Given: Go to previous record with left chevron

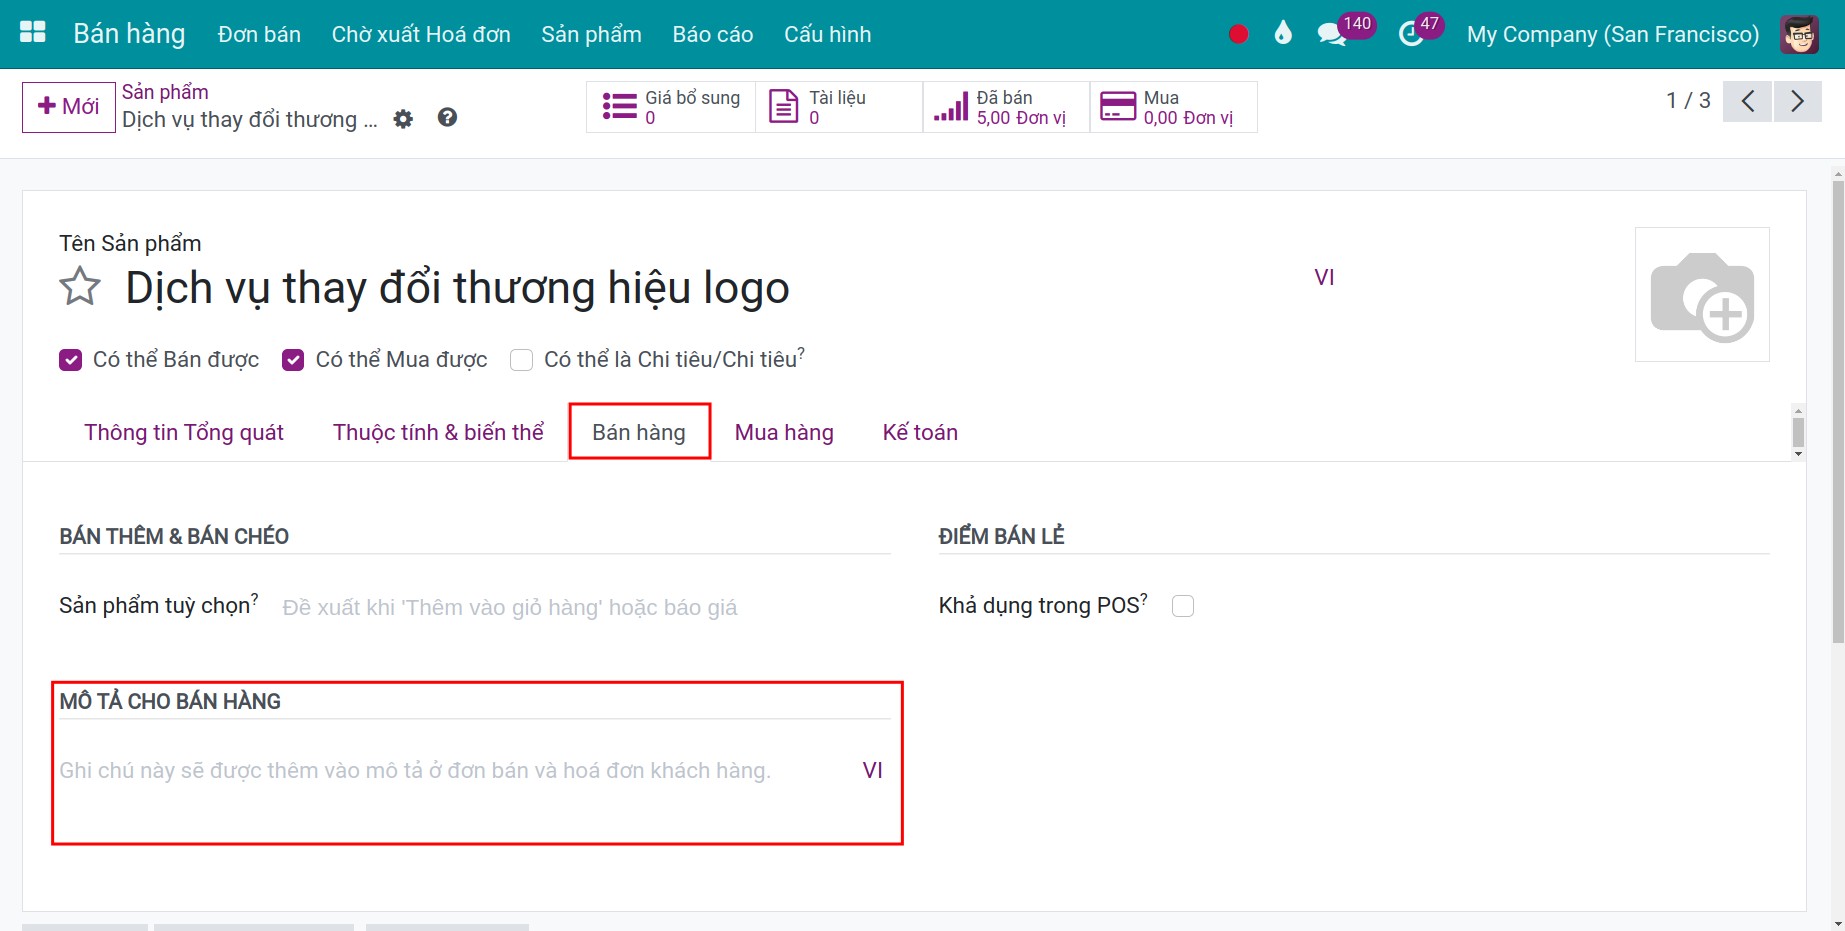Looking at the screenshot, I should pos(1747,101).
